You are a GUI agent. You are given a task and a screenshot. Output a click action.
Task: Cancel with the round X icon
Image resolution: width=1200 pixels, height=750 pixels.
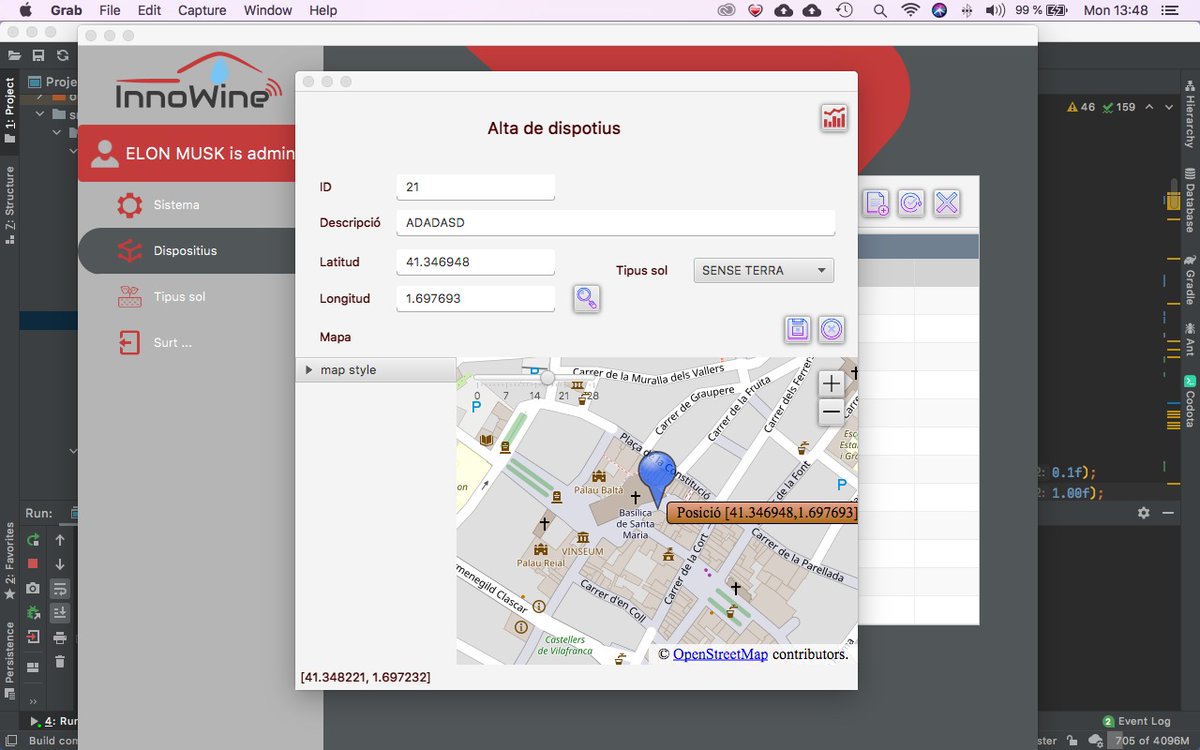832,329
